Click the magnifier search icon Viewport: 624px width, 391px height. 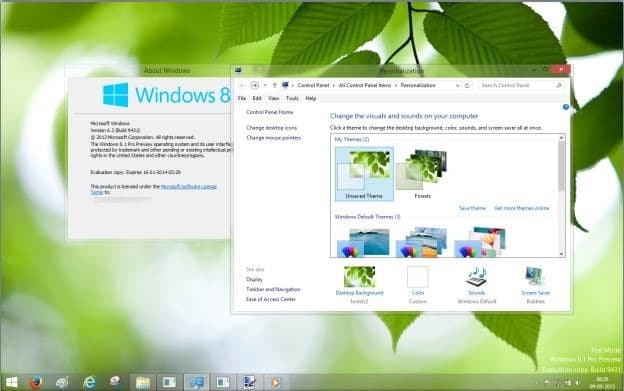pos(558,85)
